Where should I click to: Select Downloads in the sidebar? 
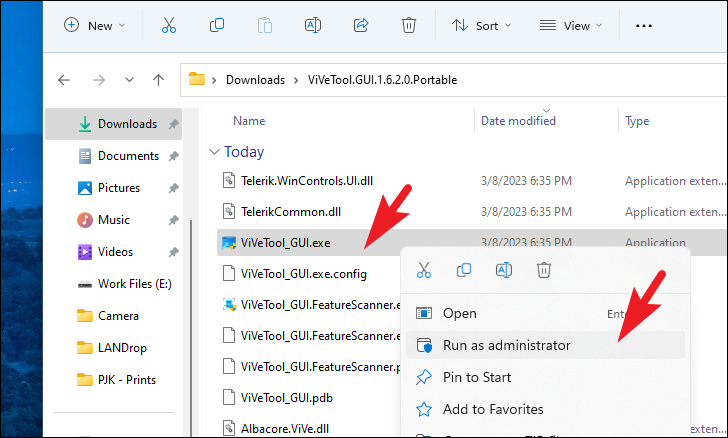tap(113, 124)
